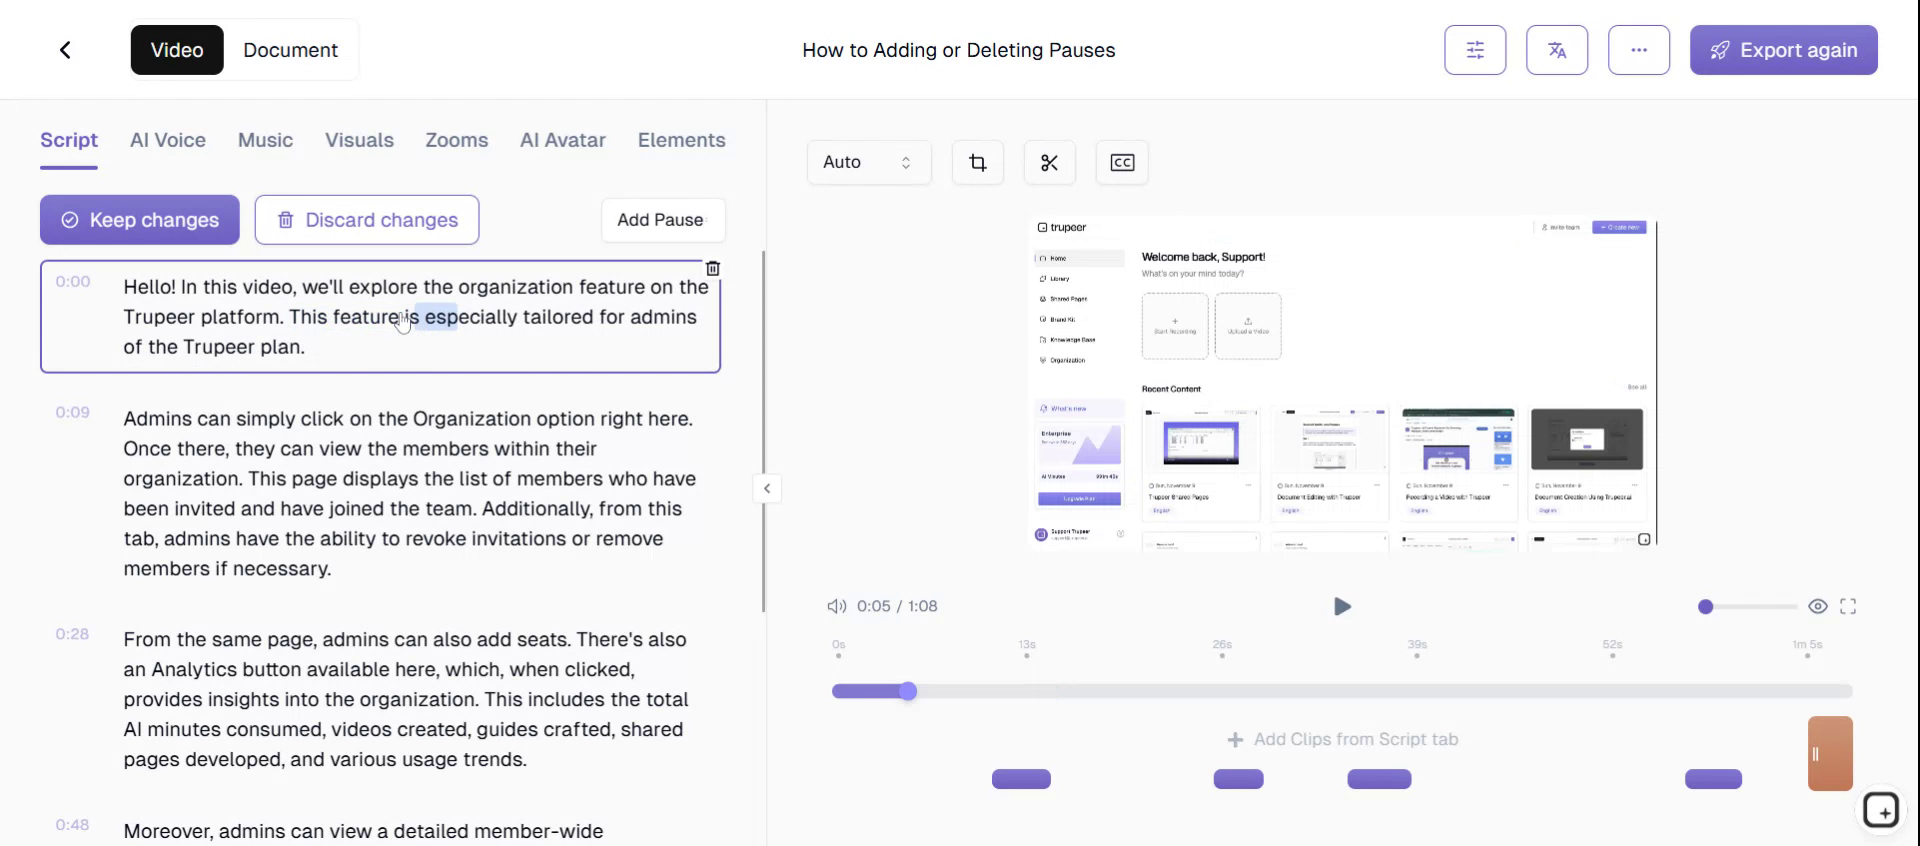Click the script panel scrollbar
Viewport: 1920px width, 846px height.
click(x=763, y=431)
